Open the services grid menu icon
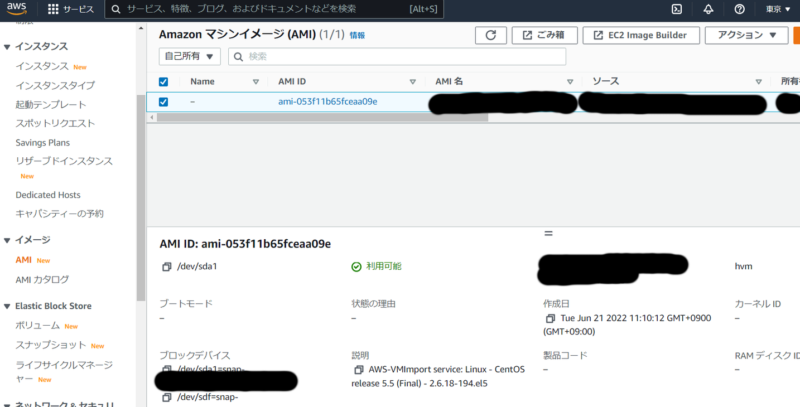This screenshot has height=407, width=800. 53,9
